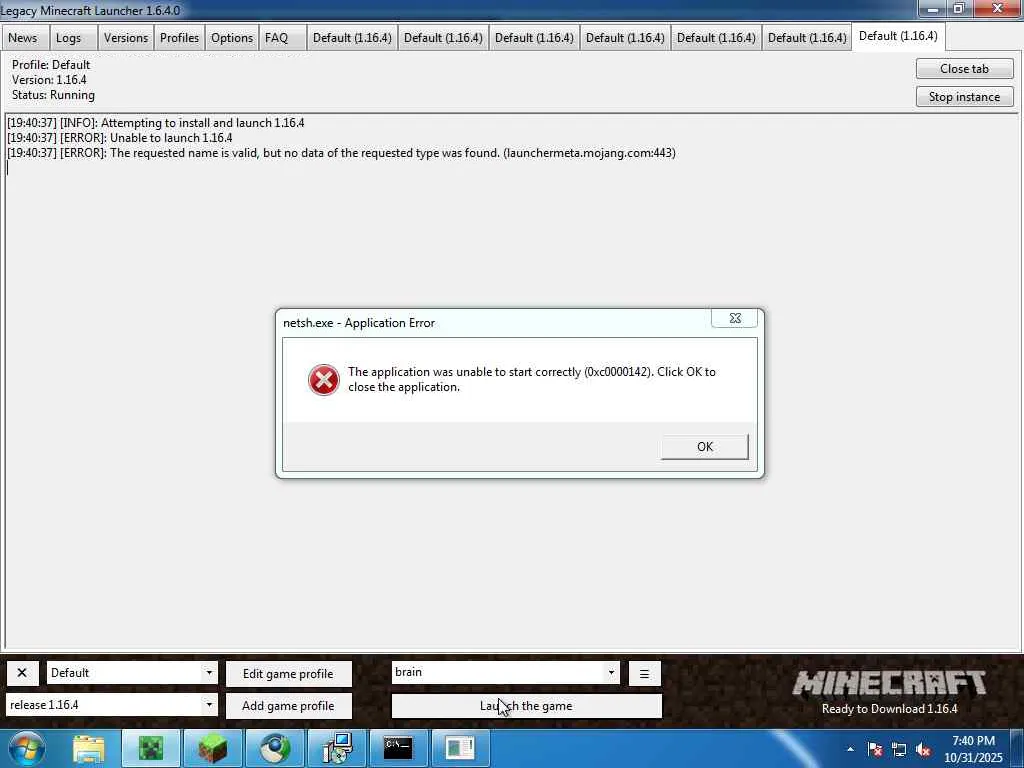Click log line 'Attempting to install and launch 1.16.4'
Screen dimensions: 1024x768
(155, 123)
